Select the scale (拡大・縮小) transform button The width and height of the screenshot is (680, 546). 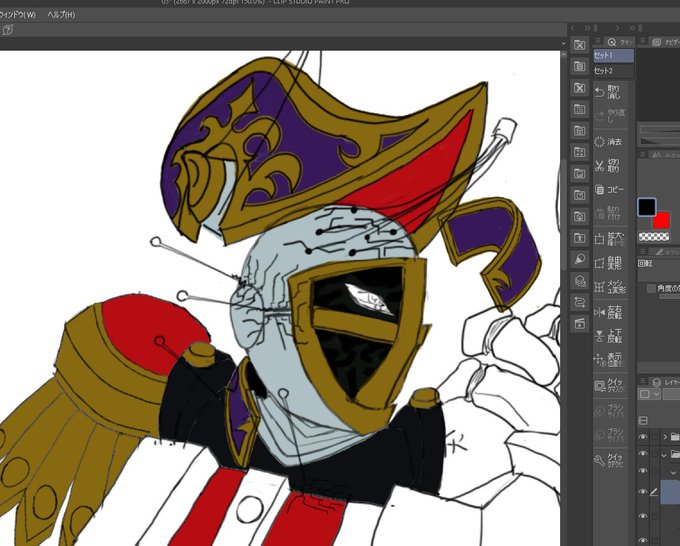(609, 239)
